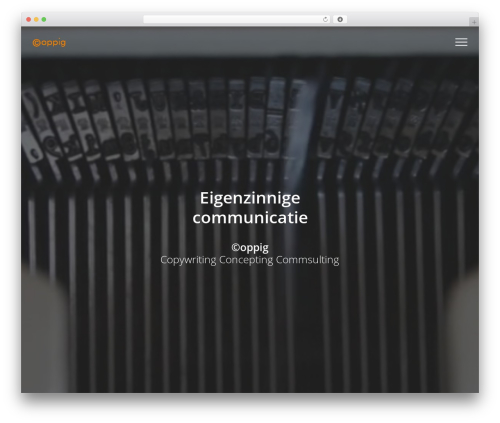
Task: Open a new tab with the plus button
Action: [x=474, y=22]
